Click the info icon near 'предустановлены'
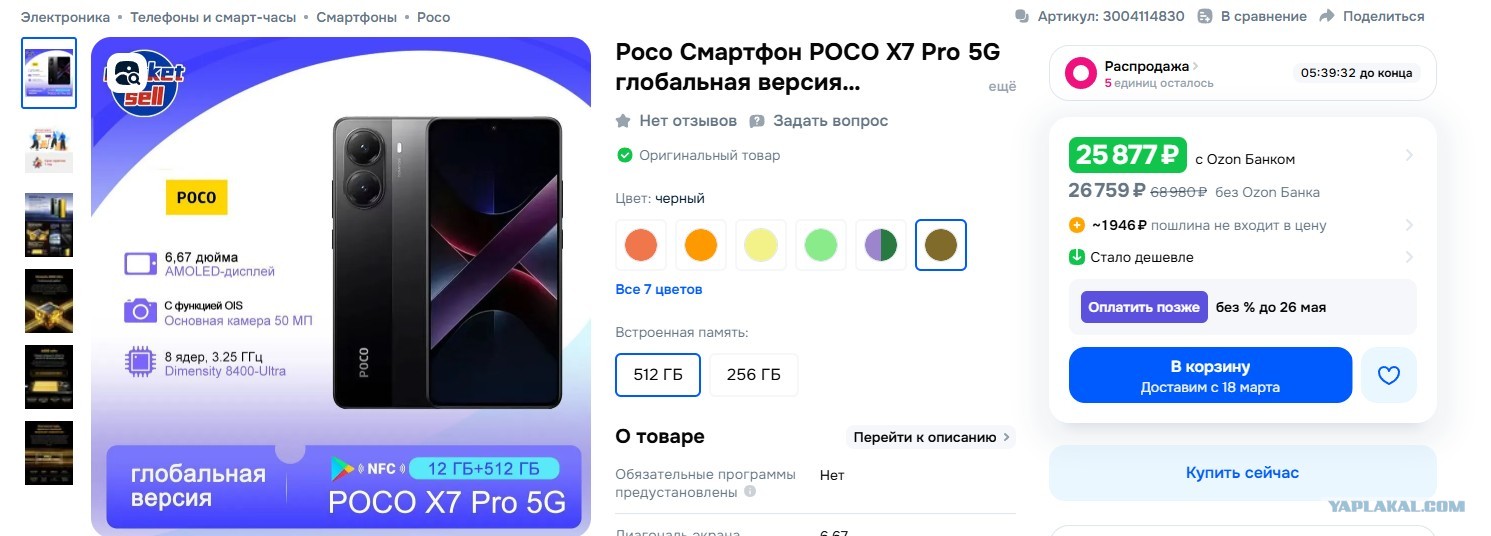Screen dimensions: 1491x536 (750, 492)
